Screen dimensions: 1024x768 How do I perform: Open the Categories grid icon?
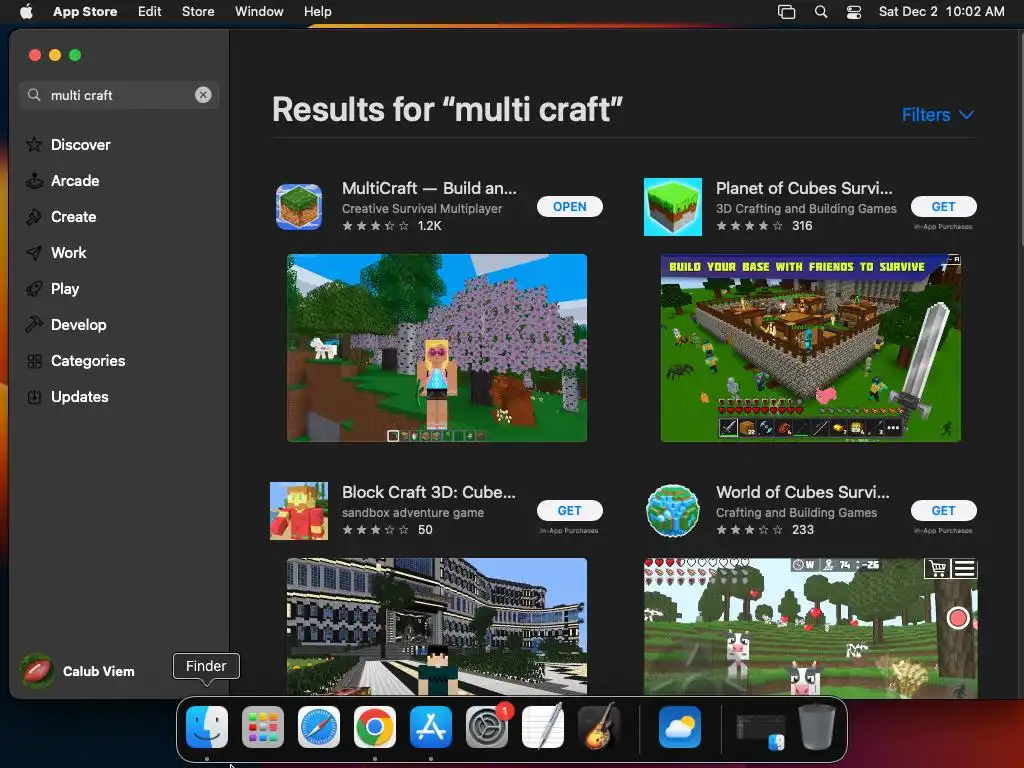[34, 360]
